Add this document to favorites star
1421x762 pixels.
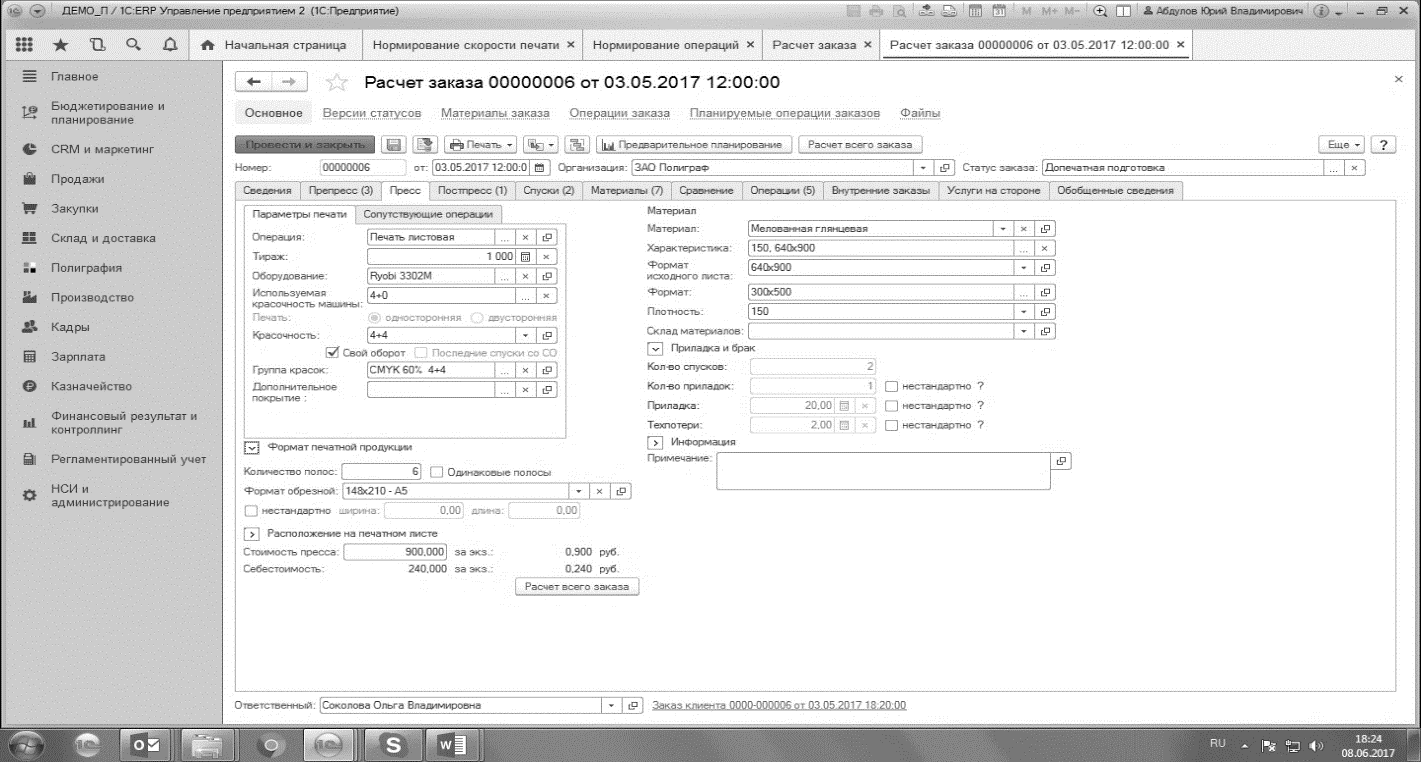(x=338, y=82)
